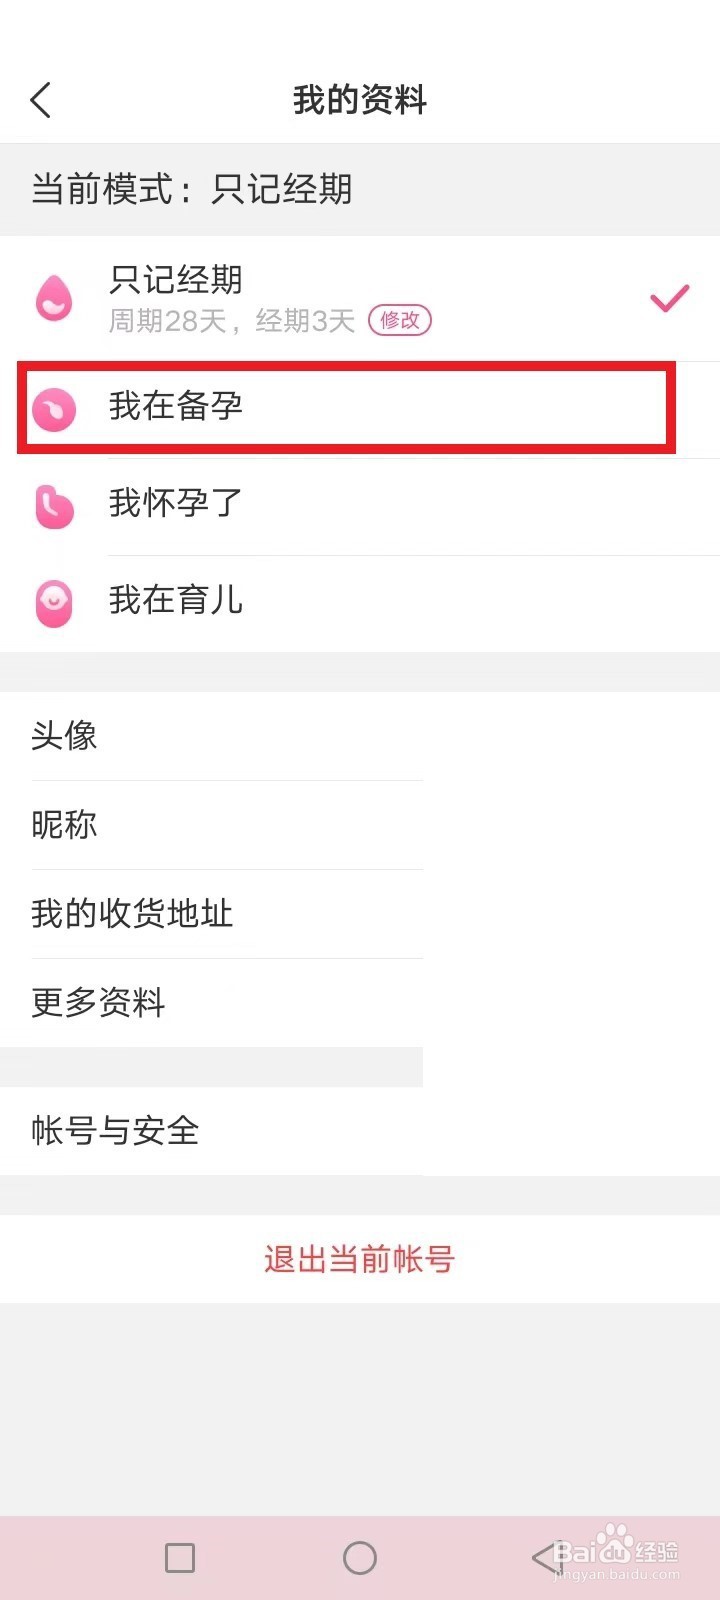This screenshot has height=1600, width=720.
Task: Select the 我在备孕 mode icon
Action: coord(54,408)
